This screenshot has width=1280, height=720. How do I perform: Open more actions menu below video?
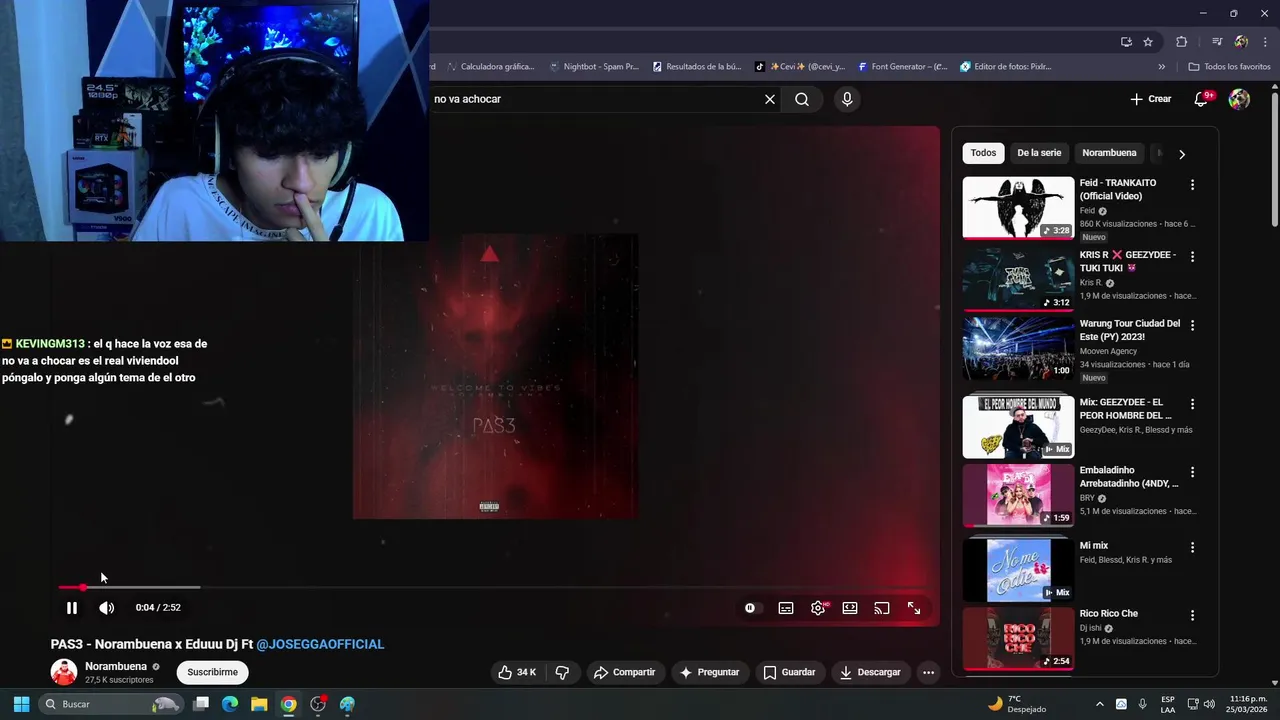[928, 672]
